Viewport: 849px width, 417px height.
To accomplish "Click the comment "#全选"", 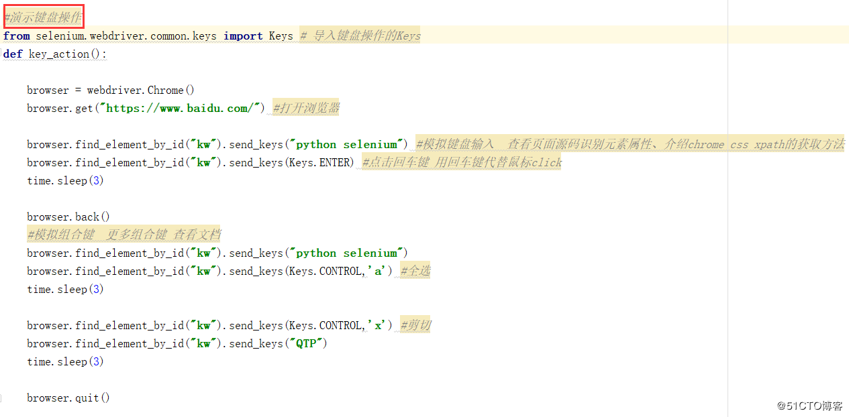I will (x=415, y=271).
